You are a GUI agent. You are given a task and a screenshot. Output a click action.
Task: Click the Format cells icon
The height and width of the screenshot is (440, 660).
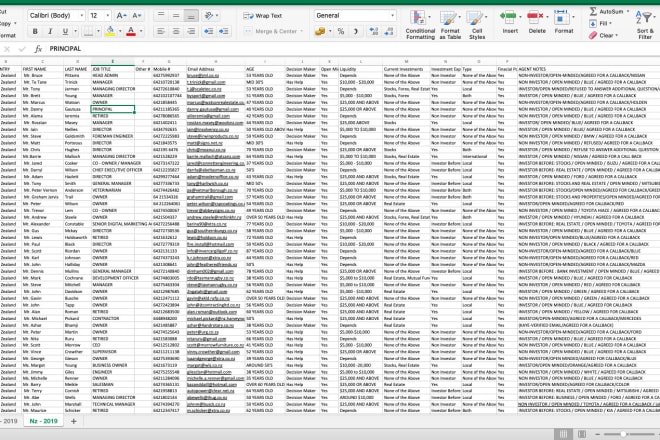point(562,17)
